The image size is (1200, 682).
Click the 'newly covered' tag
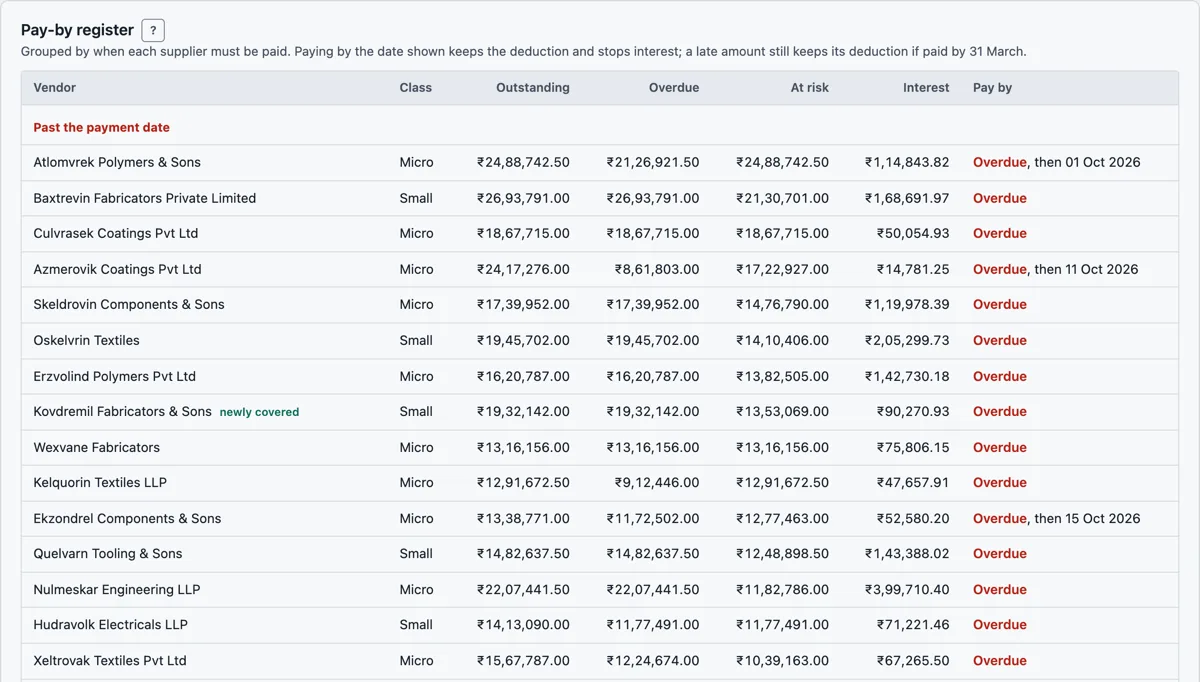(259, 412)
